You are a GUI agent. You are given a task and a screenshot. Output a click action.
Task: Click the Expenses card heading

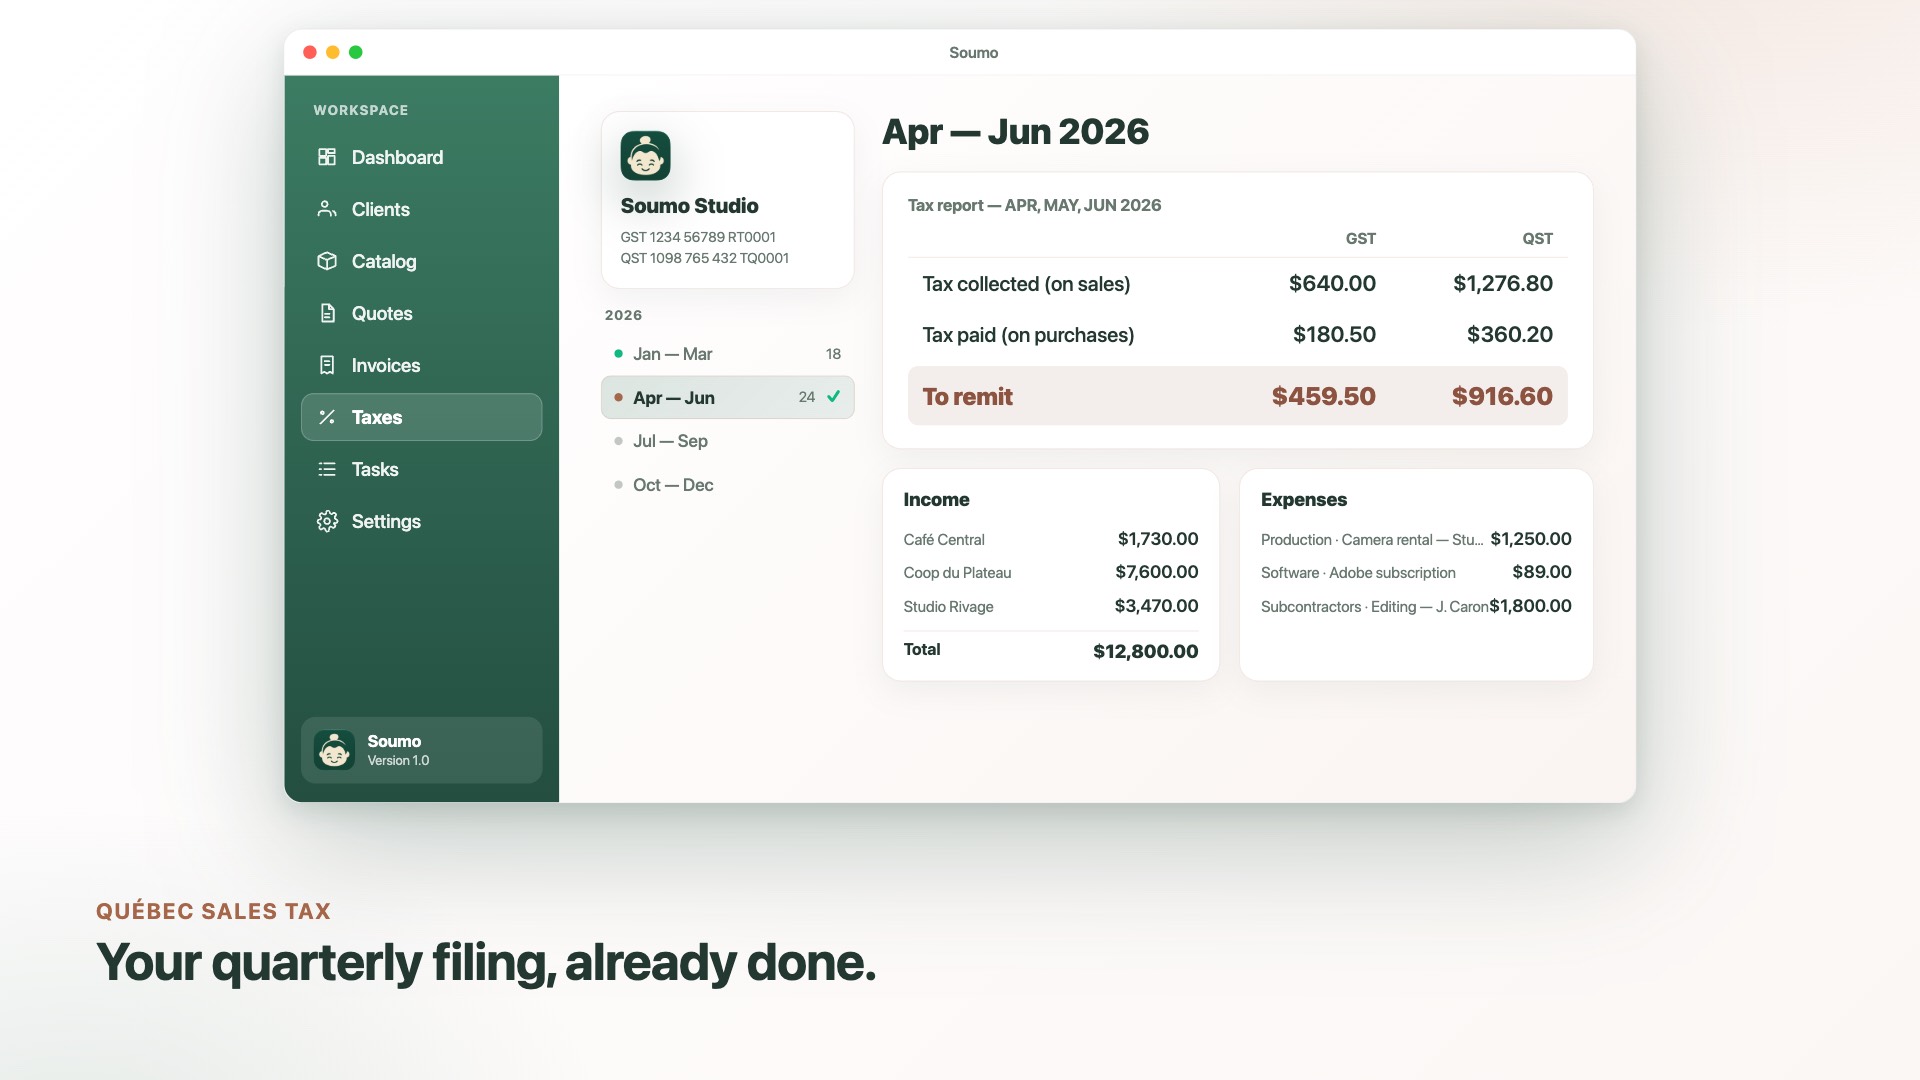tap(1303, 500)
